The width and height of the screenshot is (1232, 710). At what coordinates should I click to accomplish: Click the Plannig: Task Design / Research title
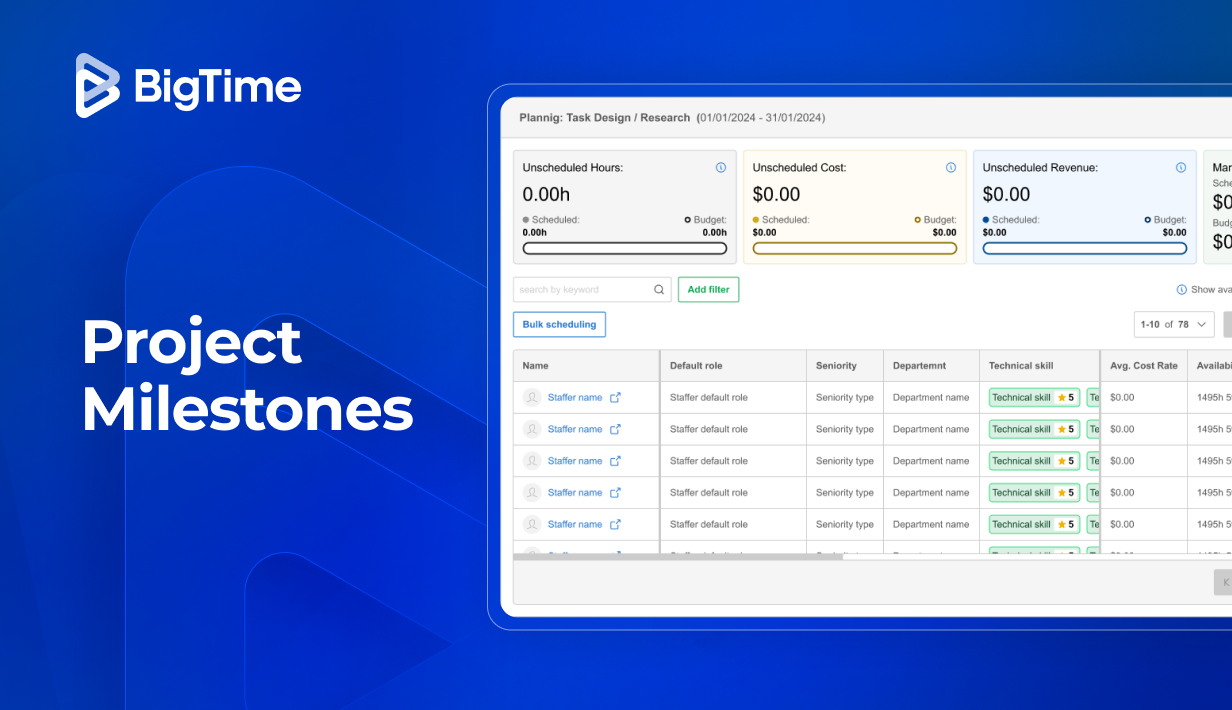pos(605,118)
